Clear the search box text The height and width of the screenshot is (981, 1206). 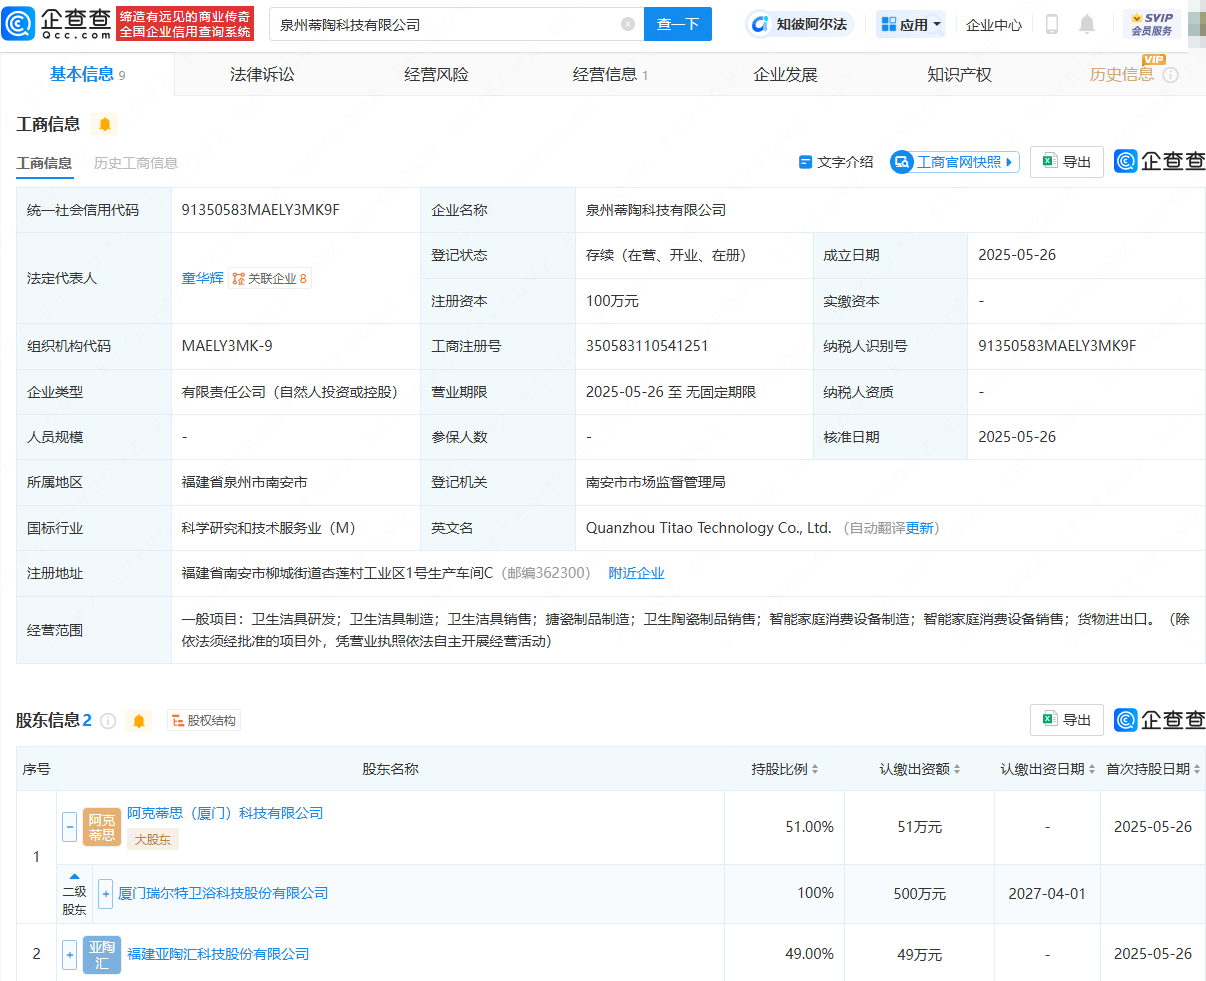click(x=628, y=24)
